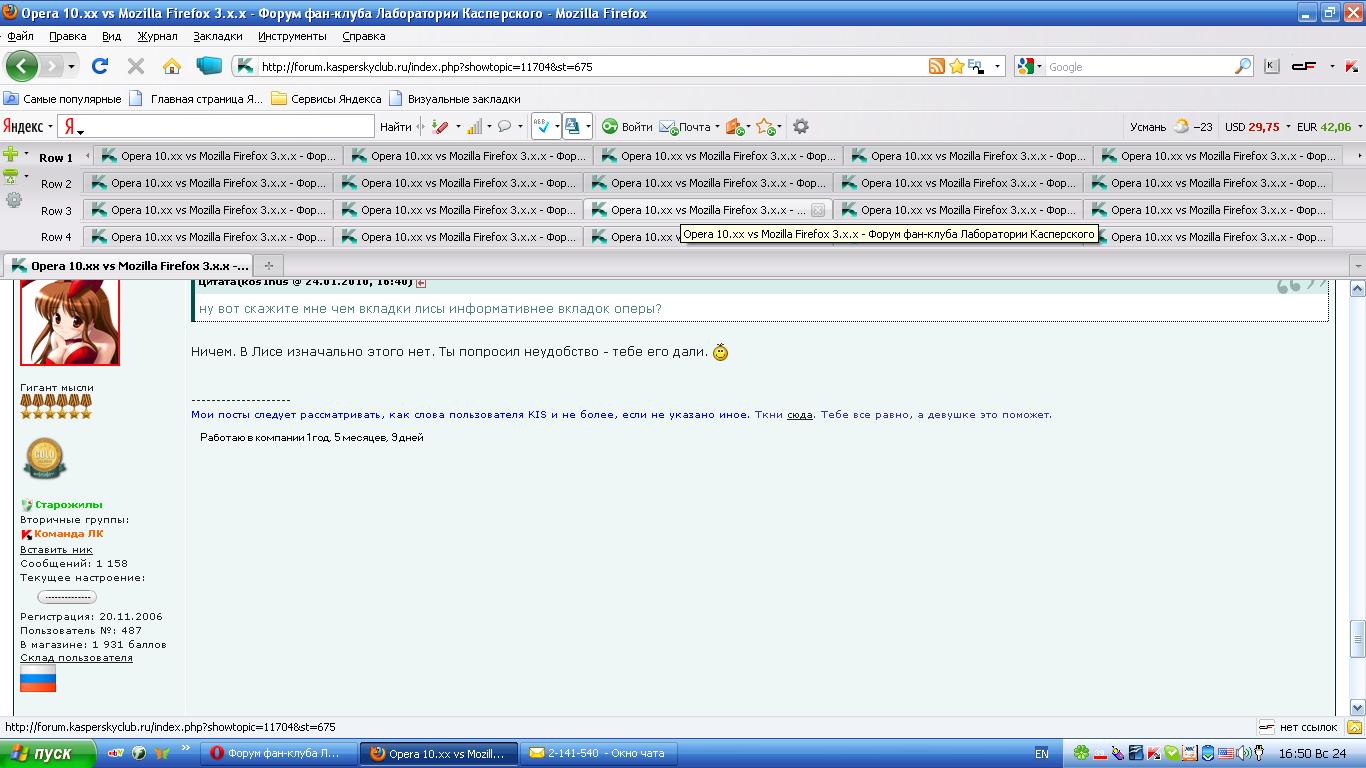Click the page scroll-down arrow
This screenshot has height=768, width=1366.
[1357, 707]
